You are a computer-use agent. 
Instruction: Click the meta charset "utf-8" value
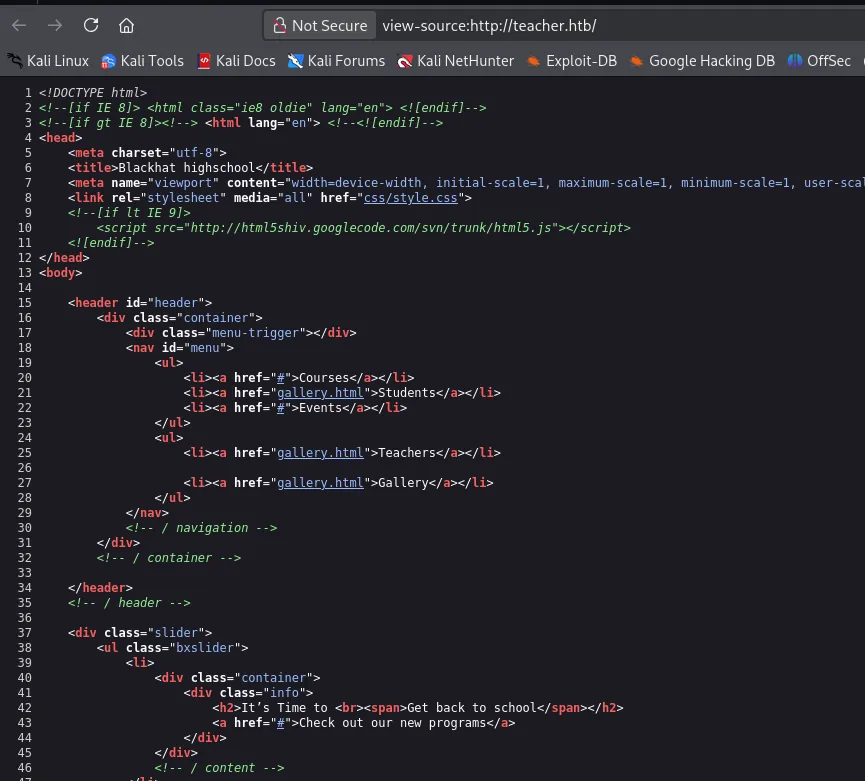(x=194, y=153)
